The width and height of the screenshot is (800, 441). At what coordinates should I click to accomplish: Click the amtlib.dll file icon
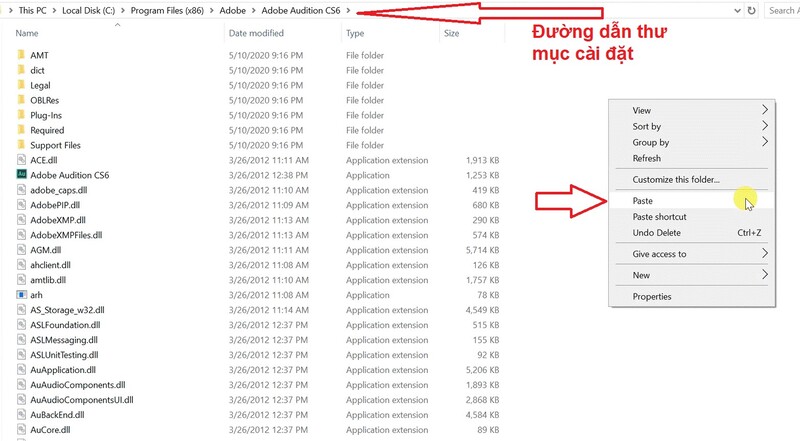pyautogui.click(x=21, y=280)
